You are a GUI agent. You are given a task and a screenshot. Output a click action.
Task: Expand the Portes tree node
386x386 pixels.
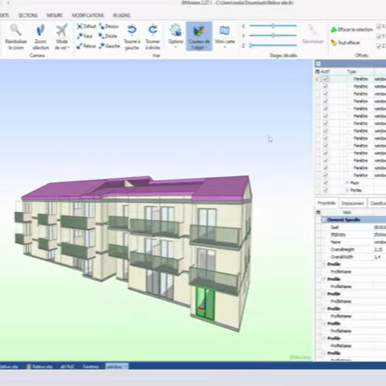[x=347, y=190]
